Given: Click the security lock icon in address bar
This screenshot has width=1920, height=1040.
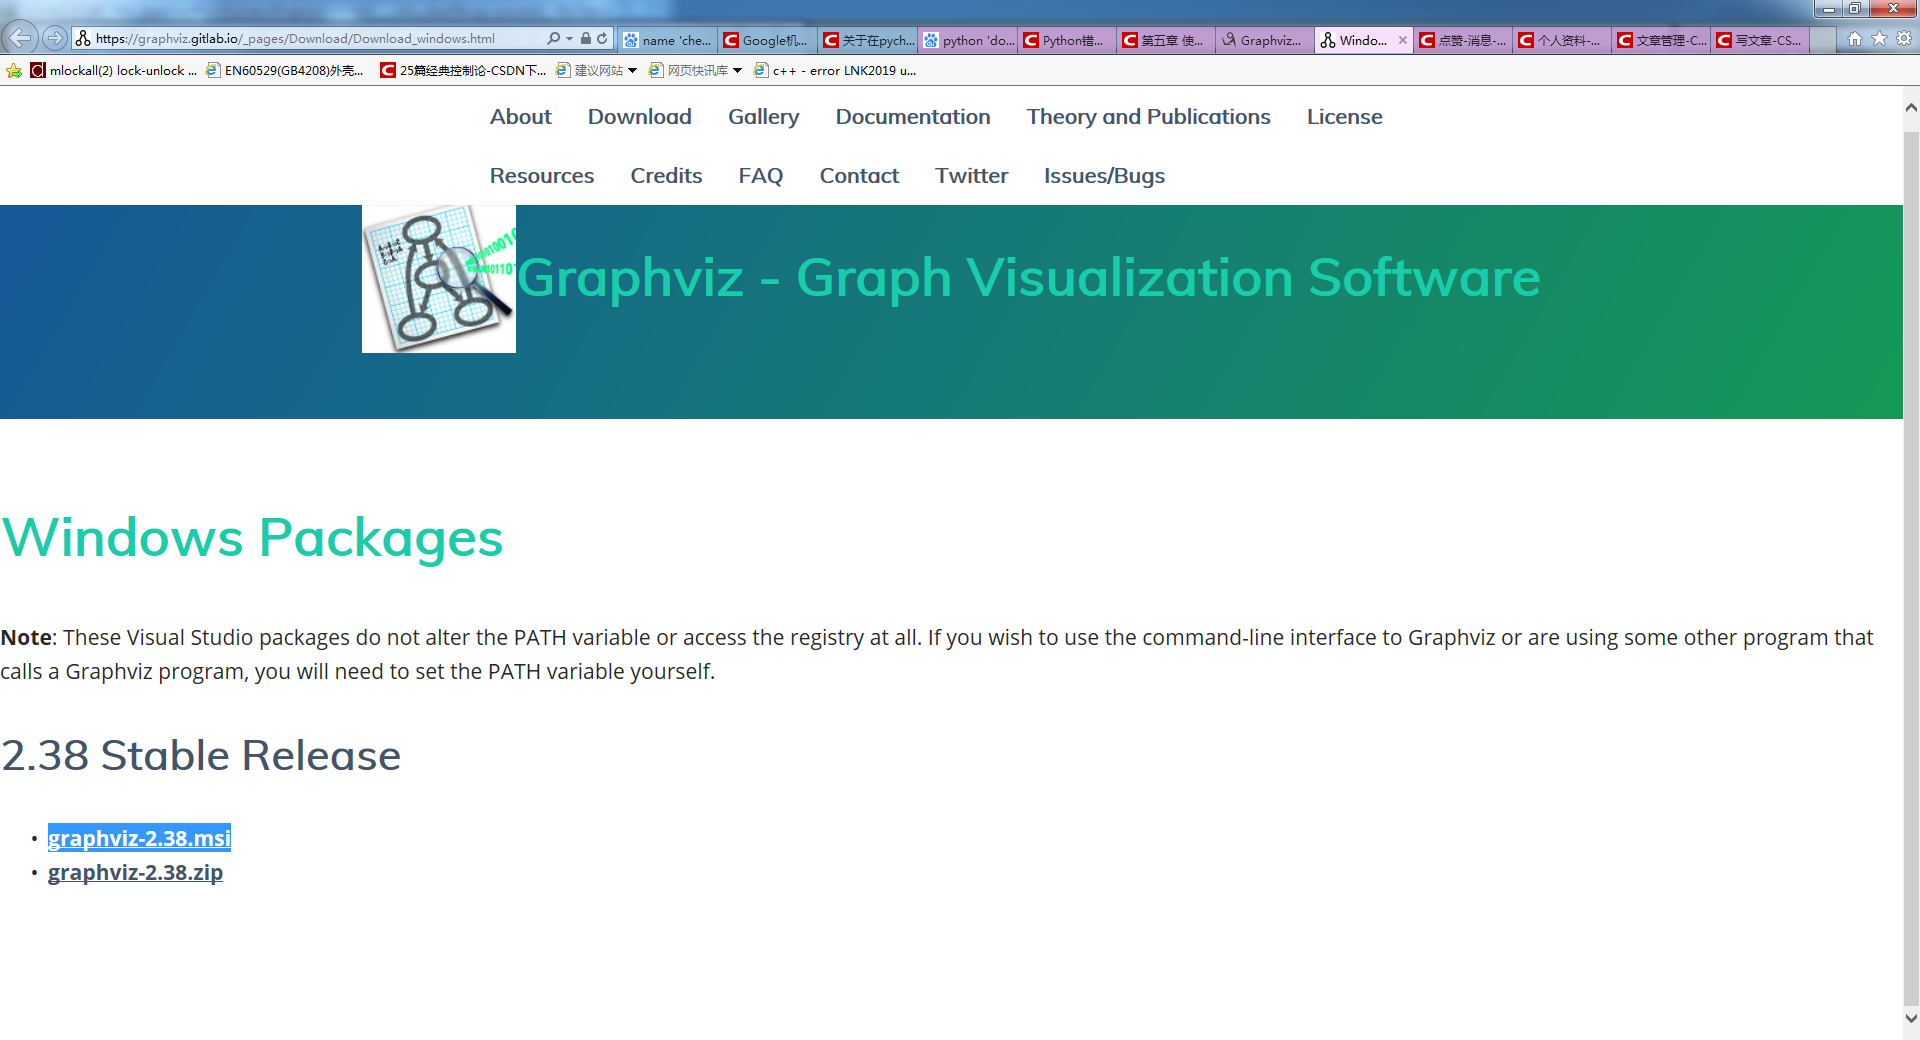Looking at the screenshot, I should coord(586,38).
